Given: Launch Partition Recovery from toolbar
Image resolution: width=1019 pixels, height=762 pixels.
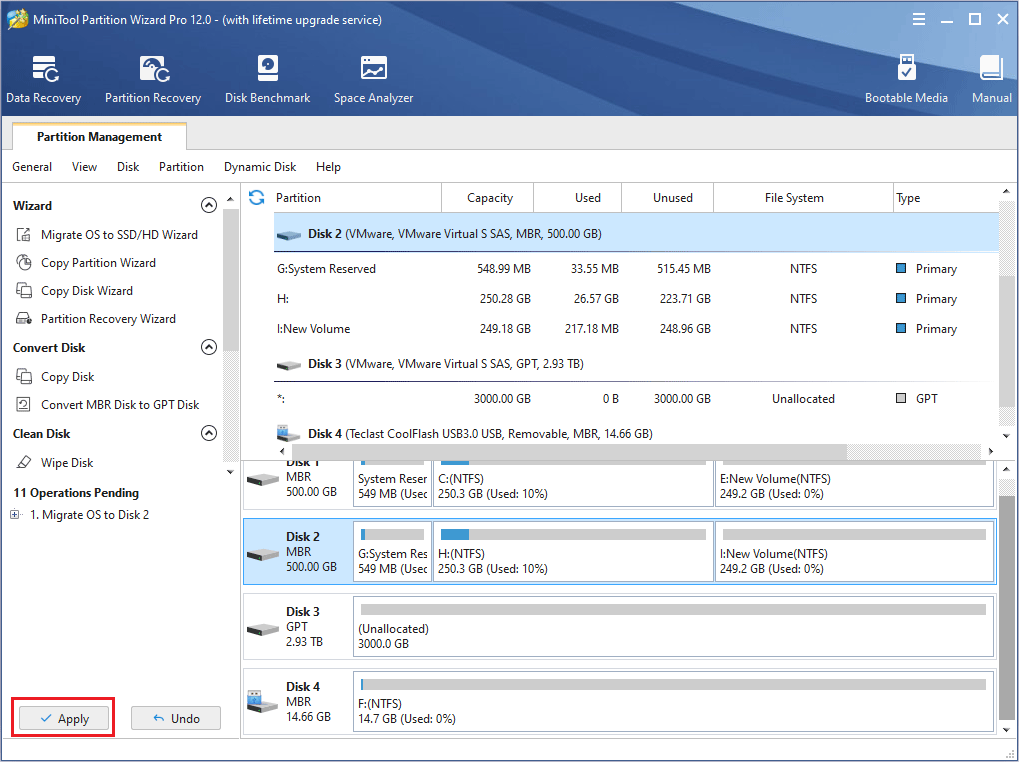Looking at the screenshot, I should [x=153, y=79].
